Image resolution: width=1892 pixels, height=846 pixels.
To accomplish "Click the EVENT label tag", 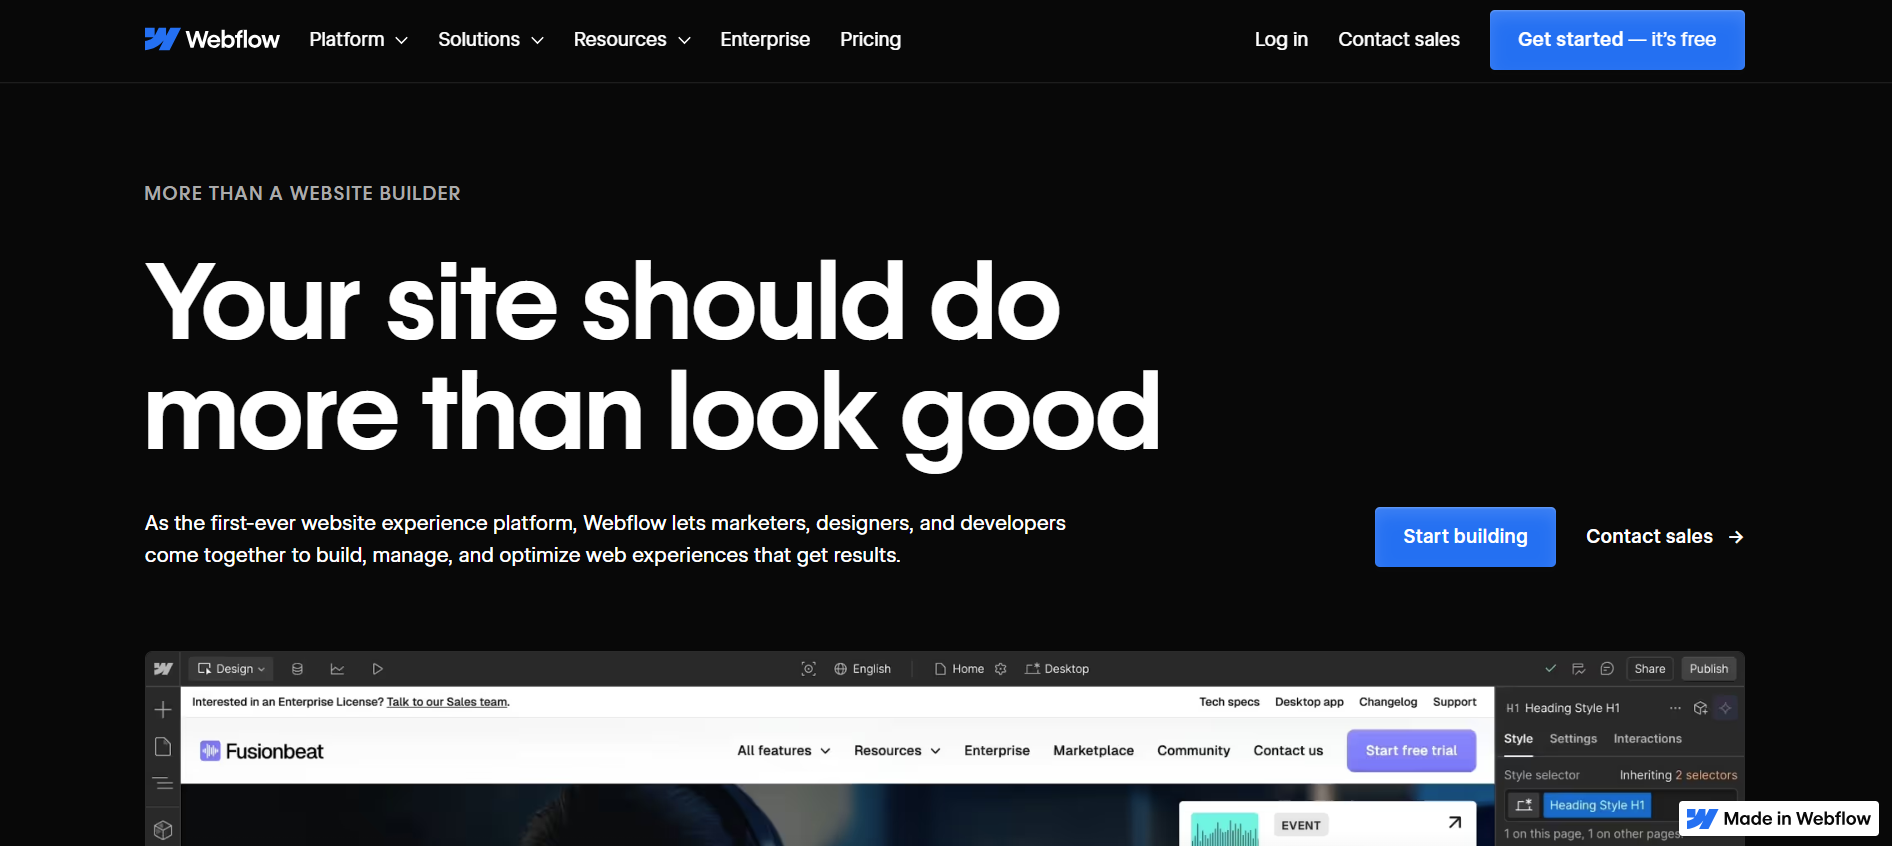I will (x=1301, y=825).
